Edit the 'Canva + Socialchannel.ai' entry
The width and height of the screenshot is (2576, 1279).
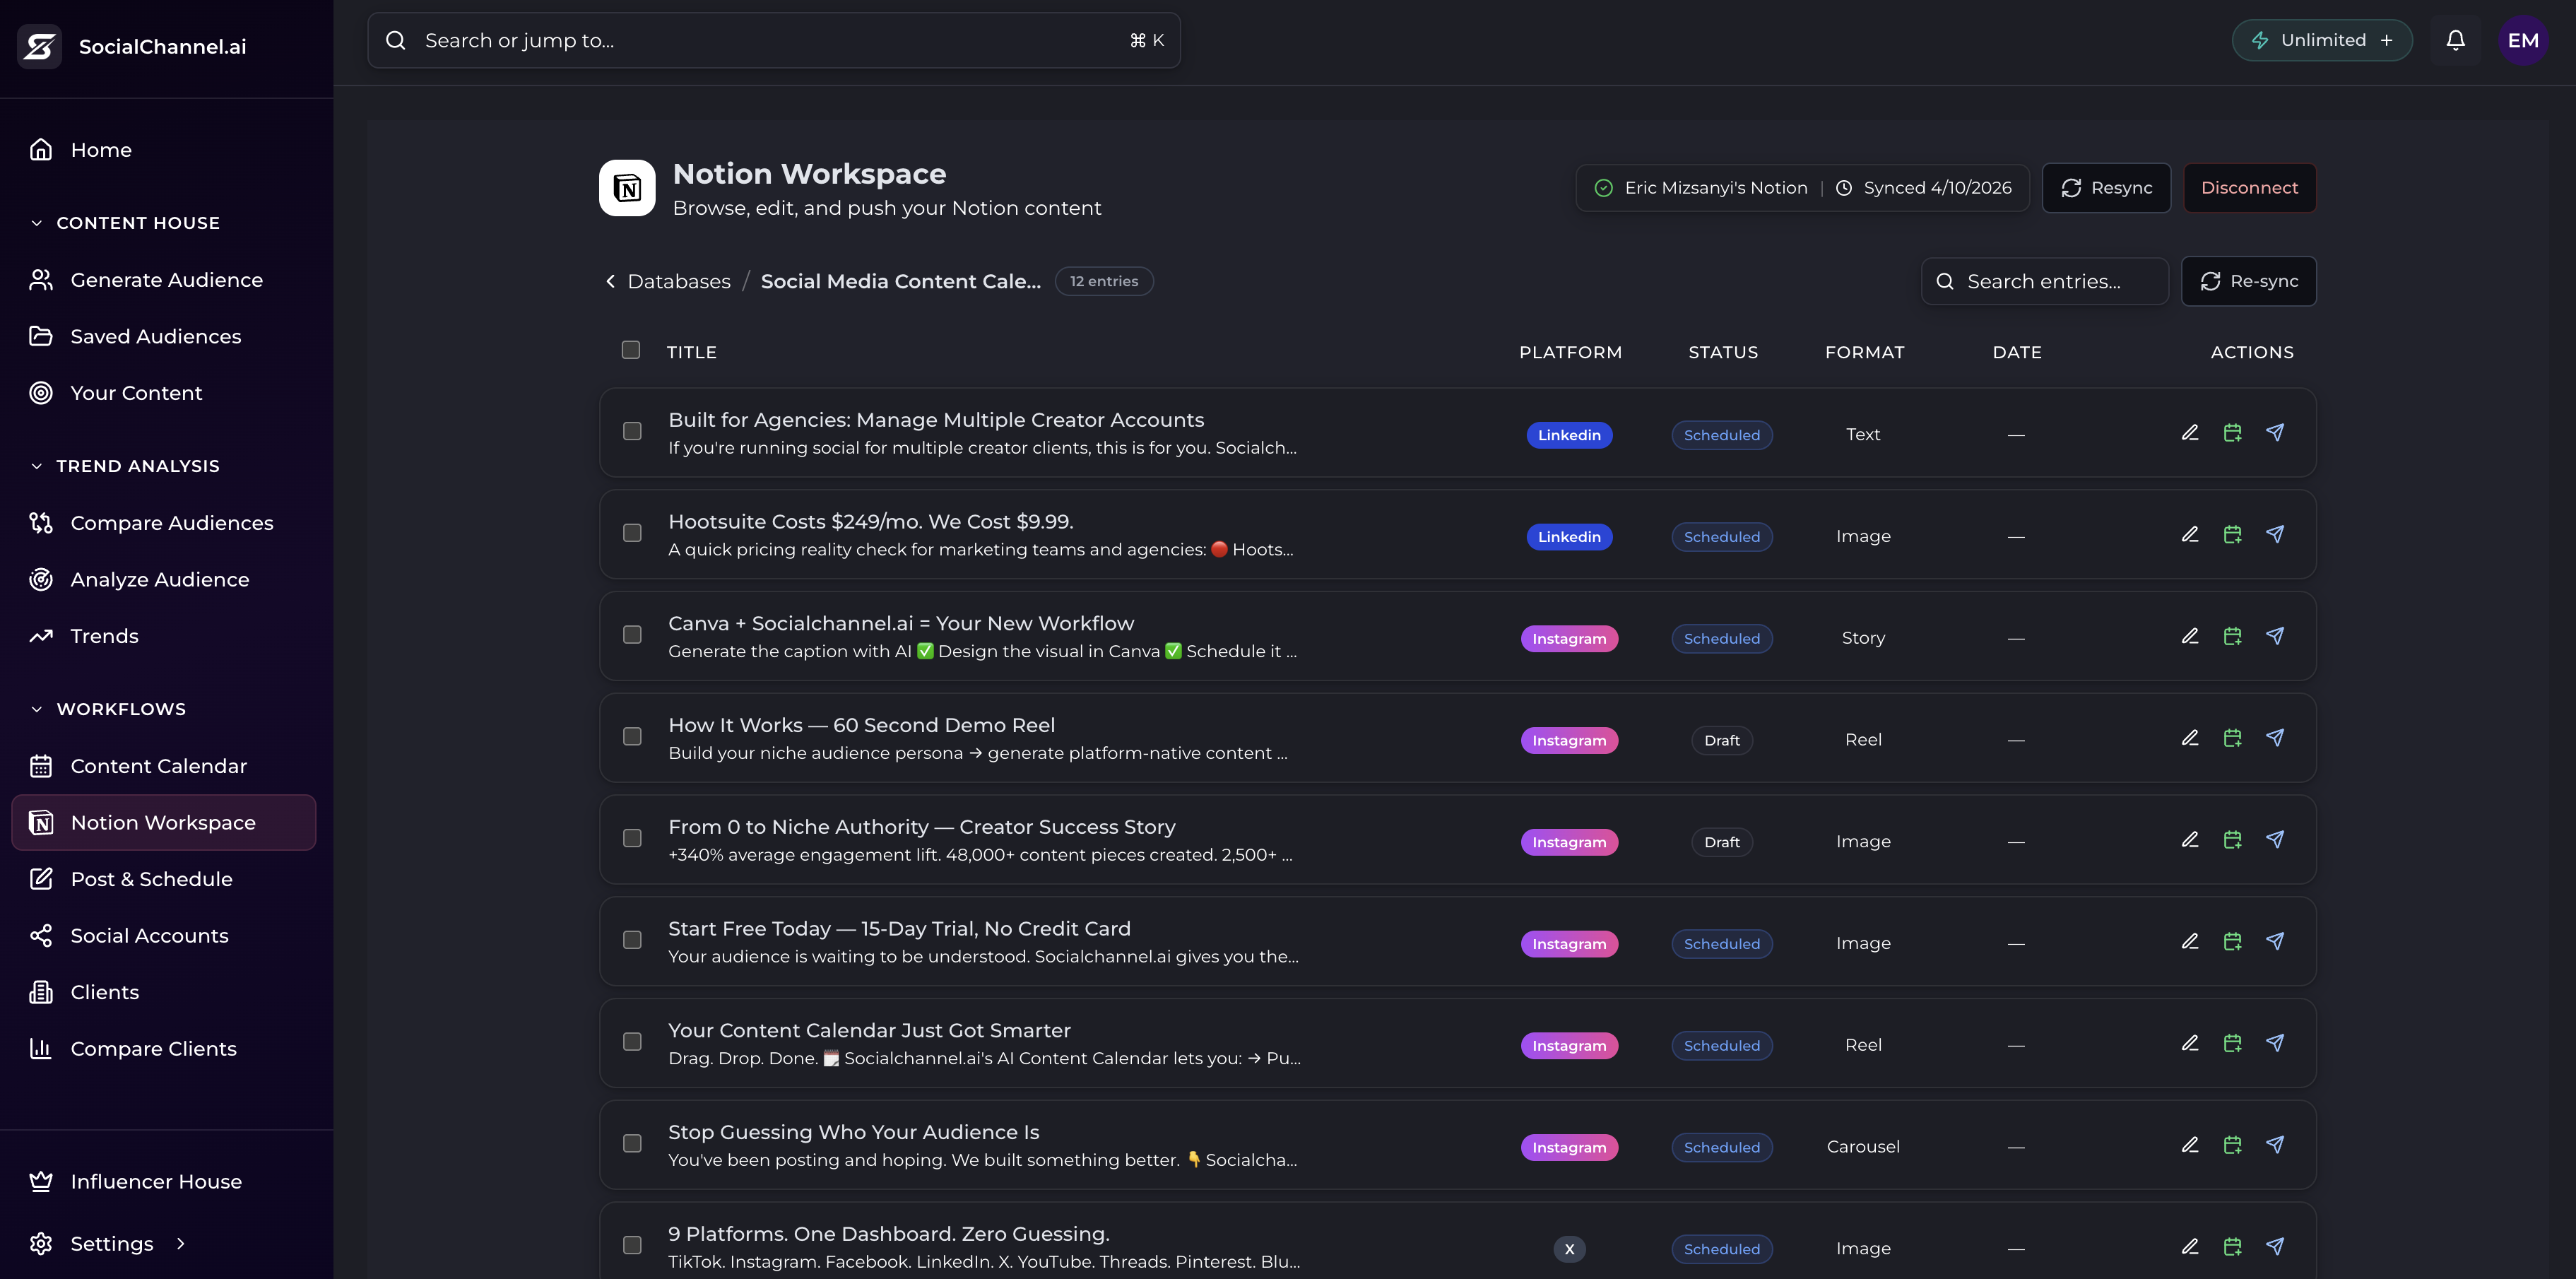coord(2190,637)
